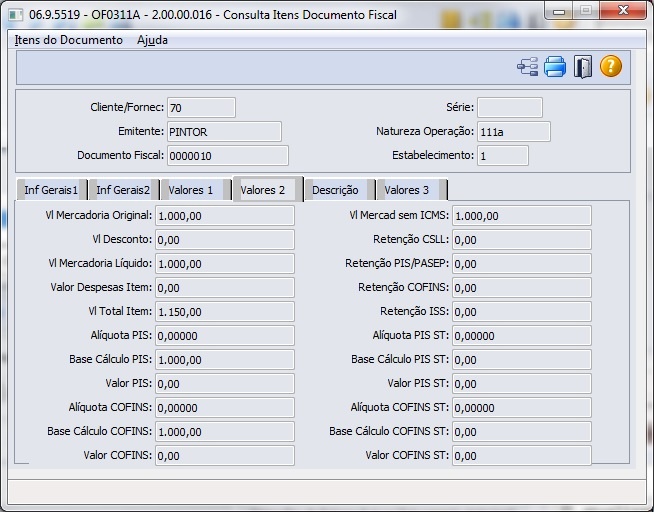
Task: Click the Vl Total Item field 1.150,00
Action: [225, 311]
